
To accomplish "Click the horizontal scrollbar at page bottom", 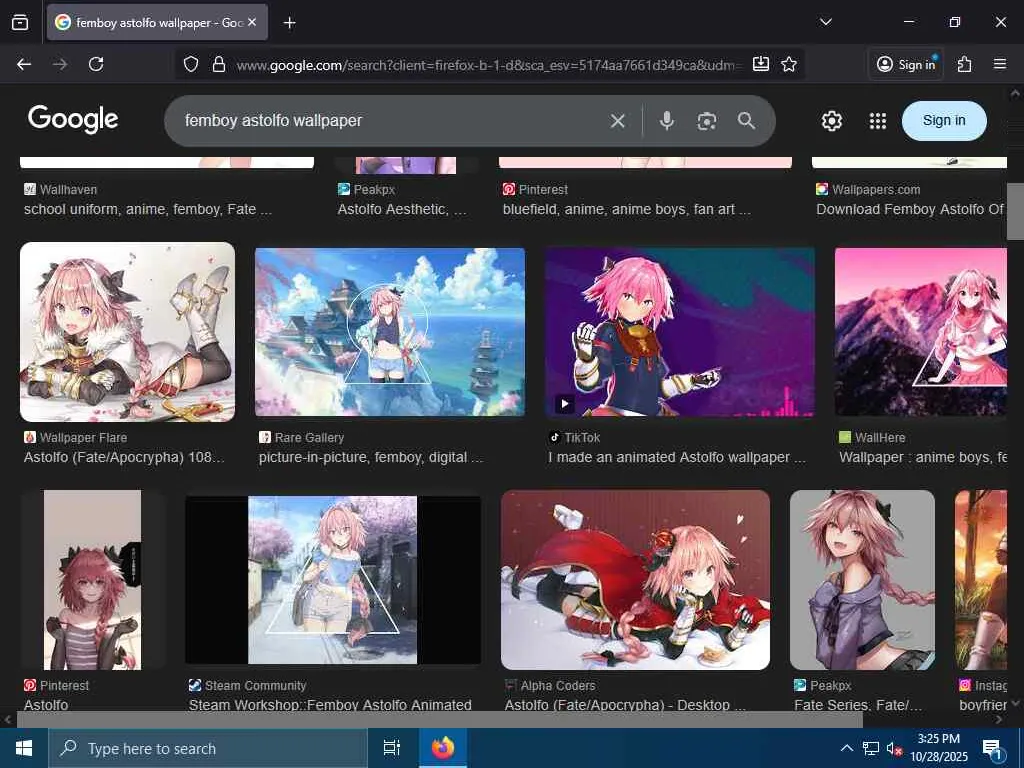I will (440, 720).
